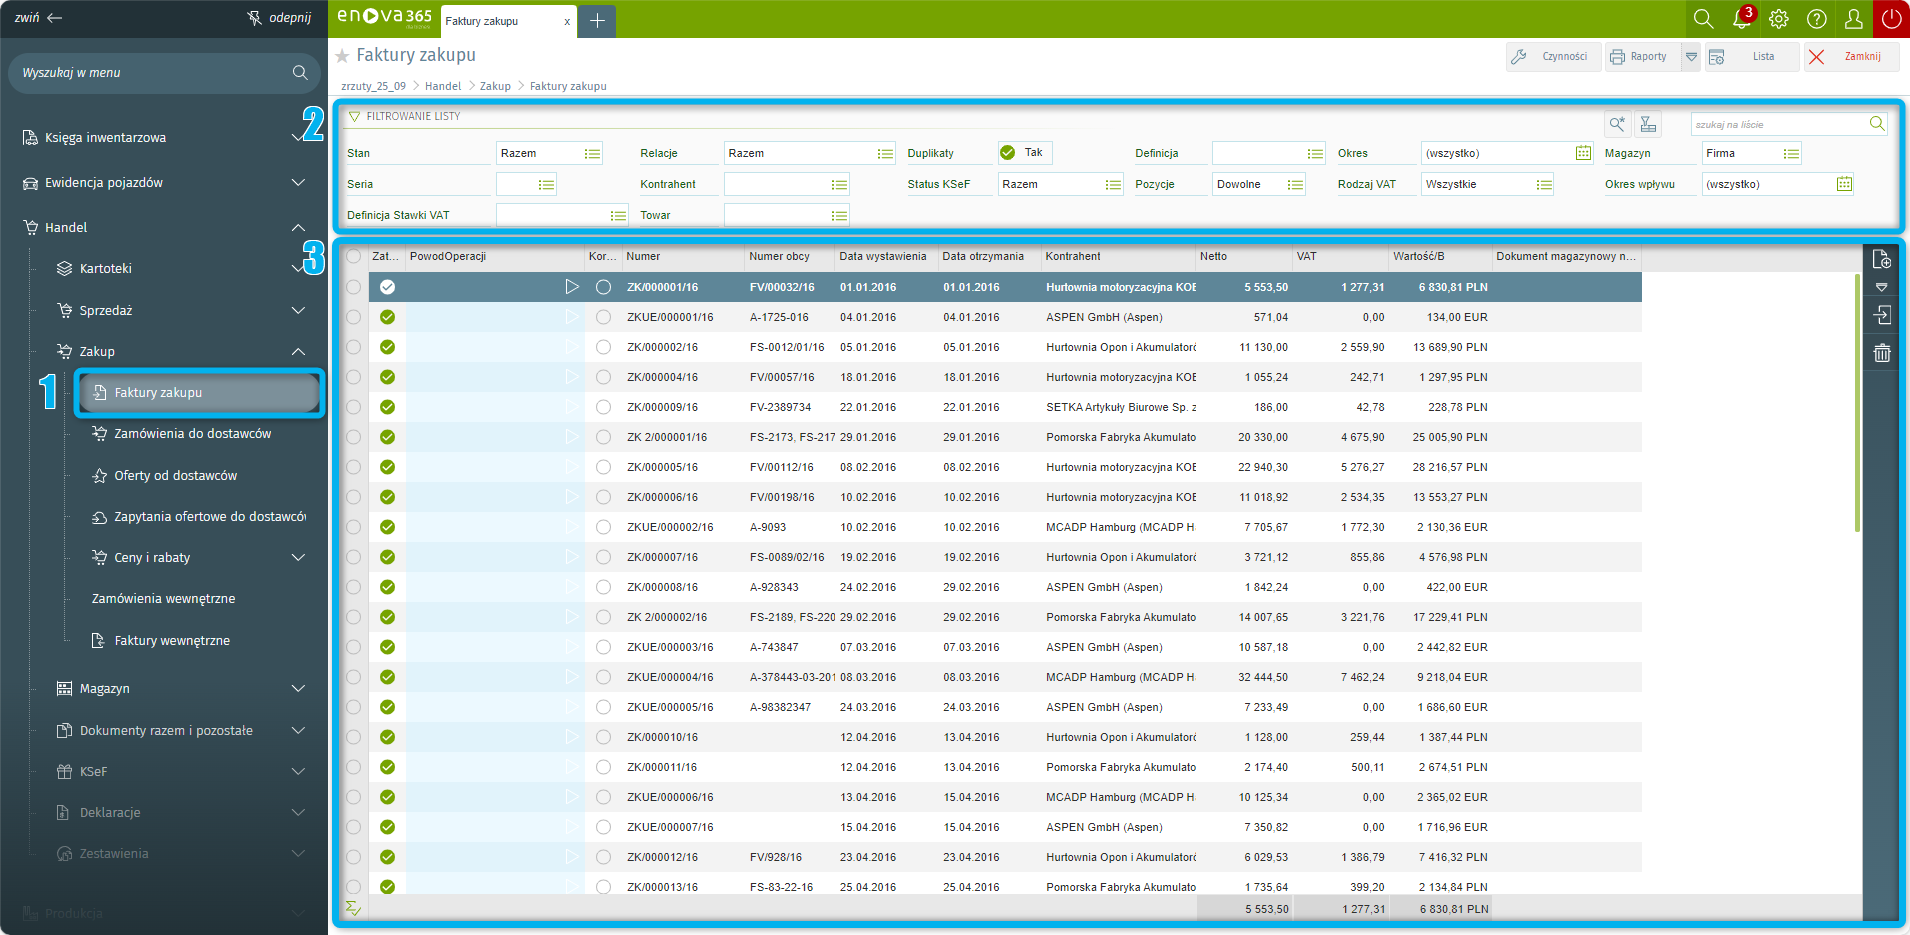The width and height of the screenshot is (1910, 935).
Task: Open the Raporty dropdown arrow
Action: (x=1691, y=57)
